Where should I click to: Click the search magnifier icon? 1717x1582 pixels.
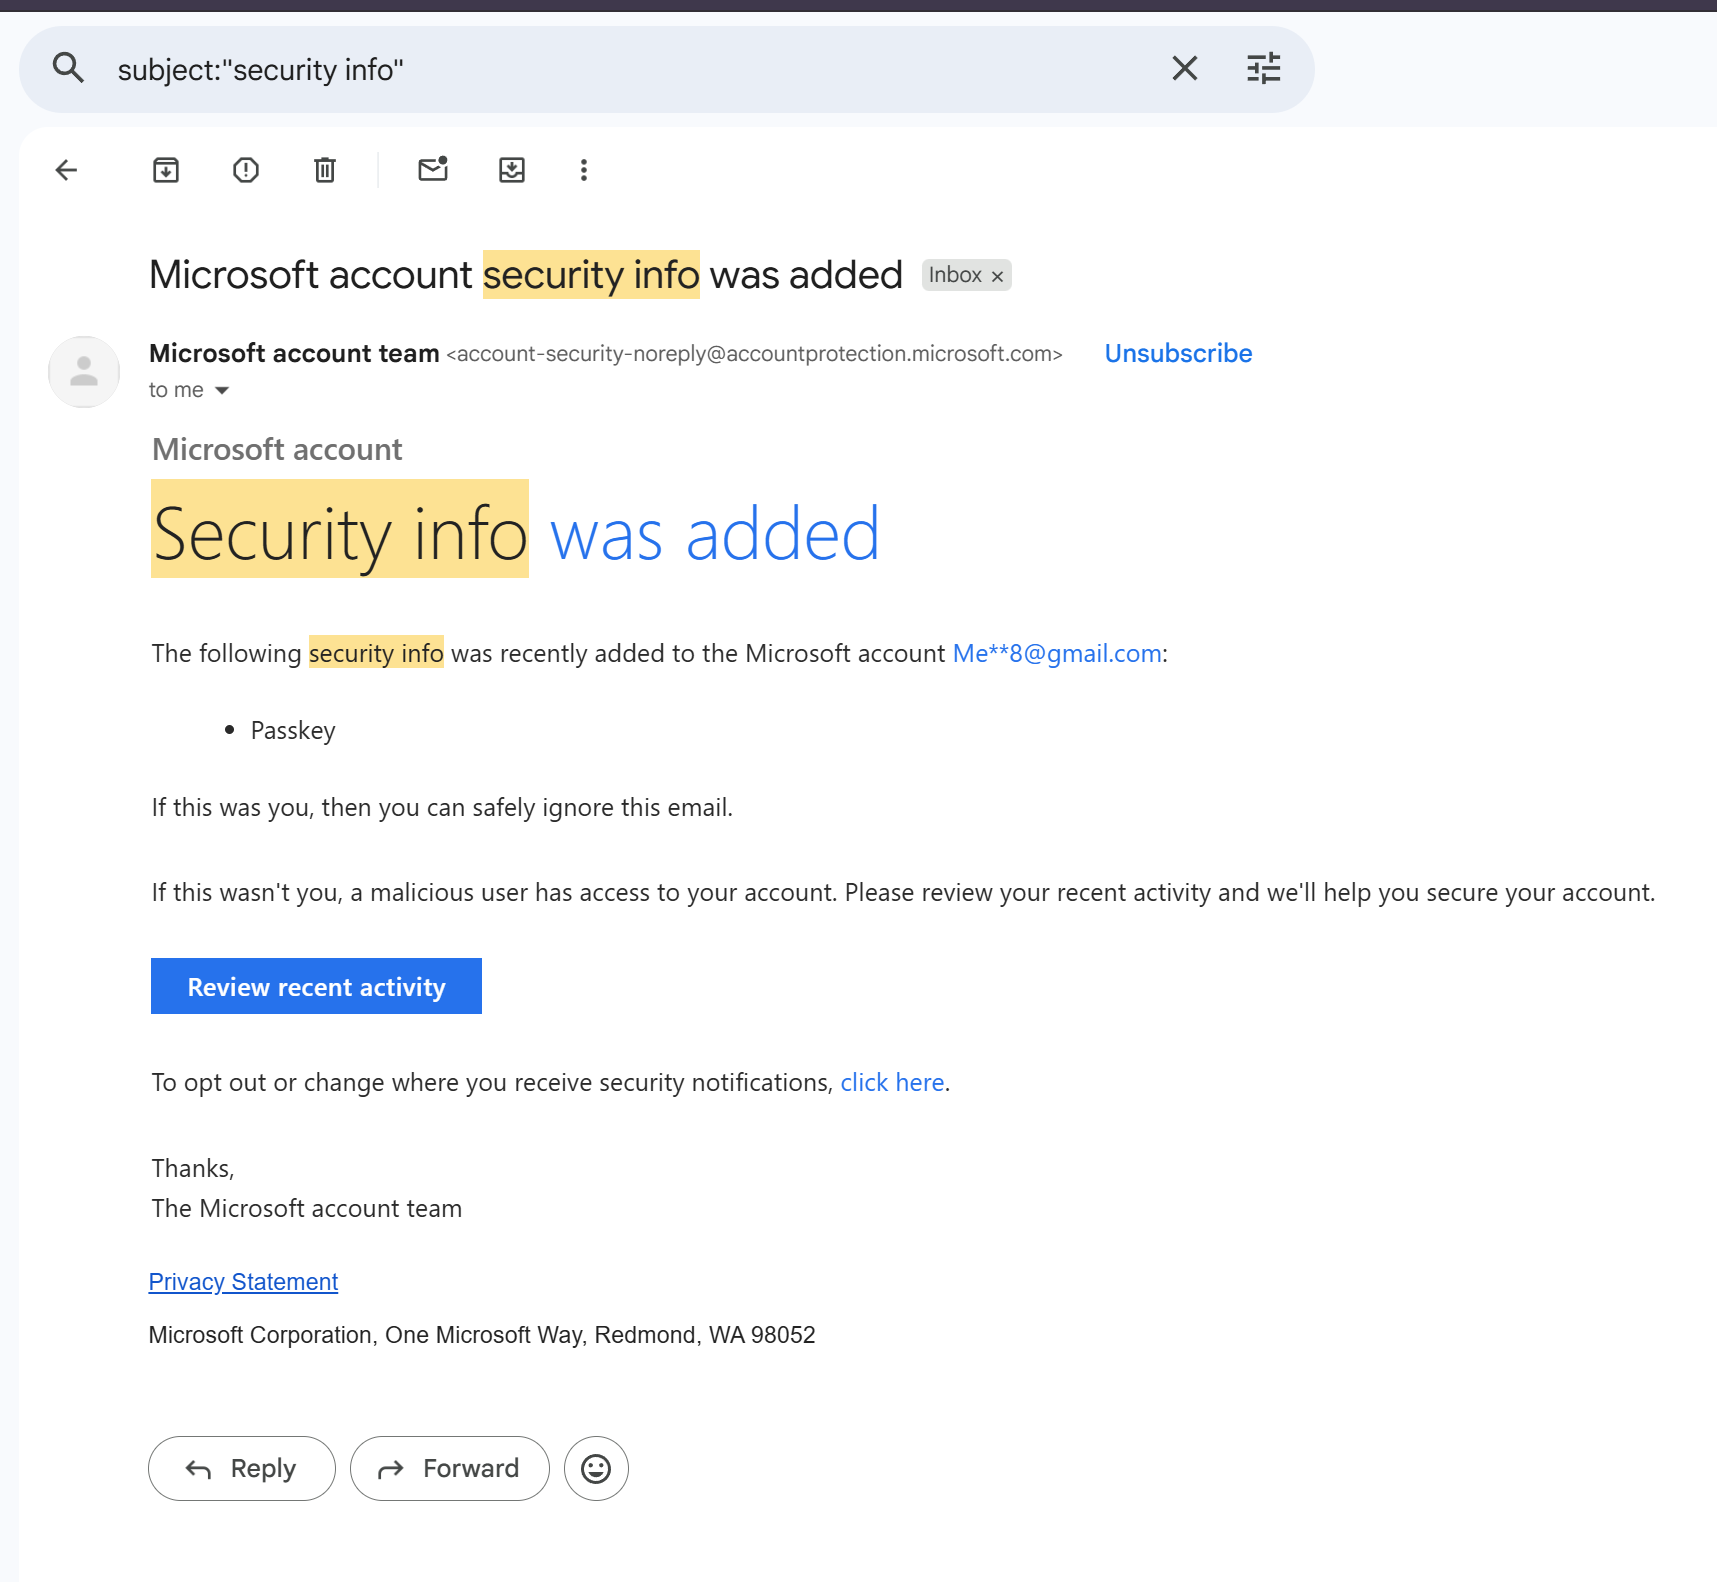point(68,68)
